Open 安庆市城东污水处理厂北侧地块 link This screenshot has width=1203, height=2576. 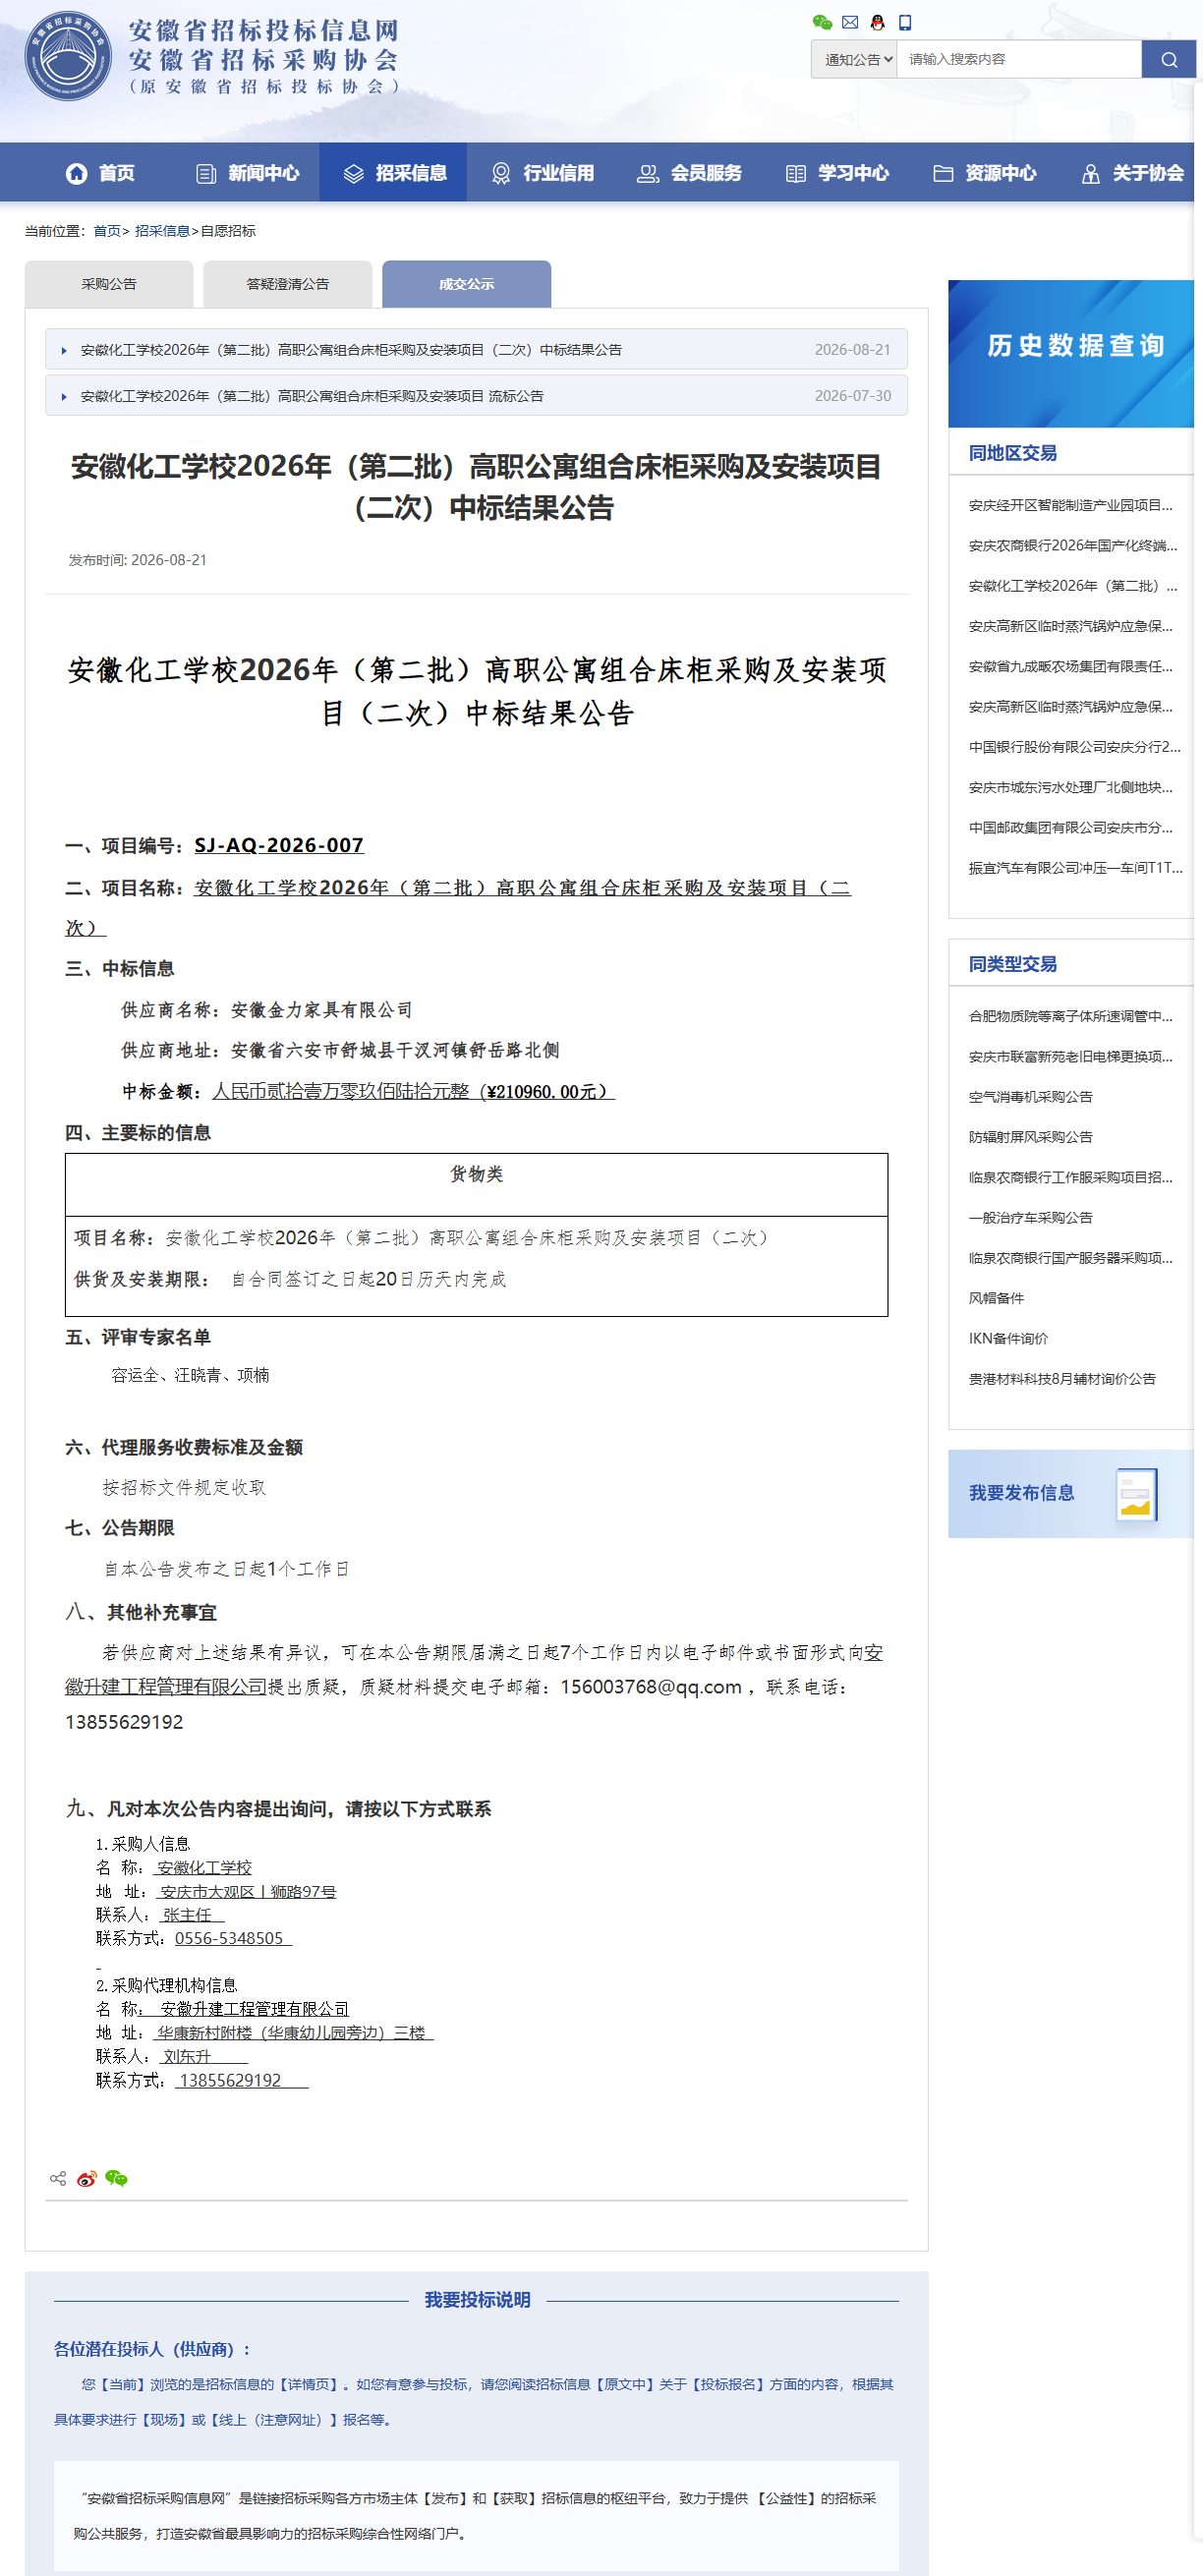click(1070, 787)
